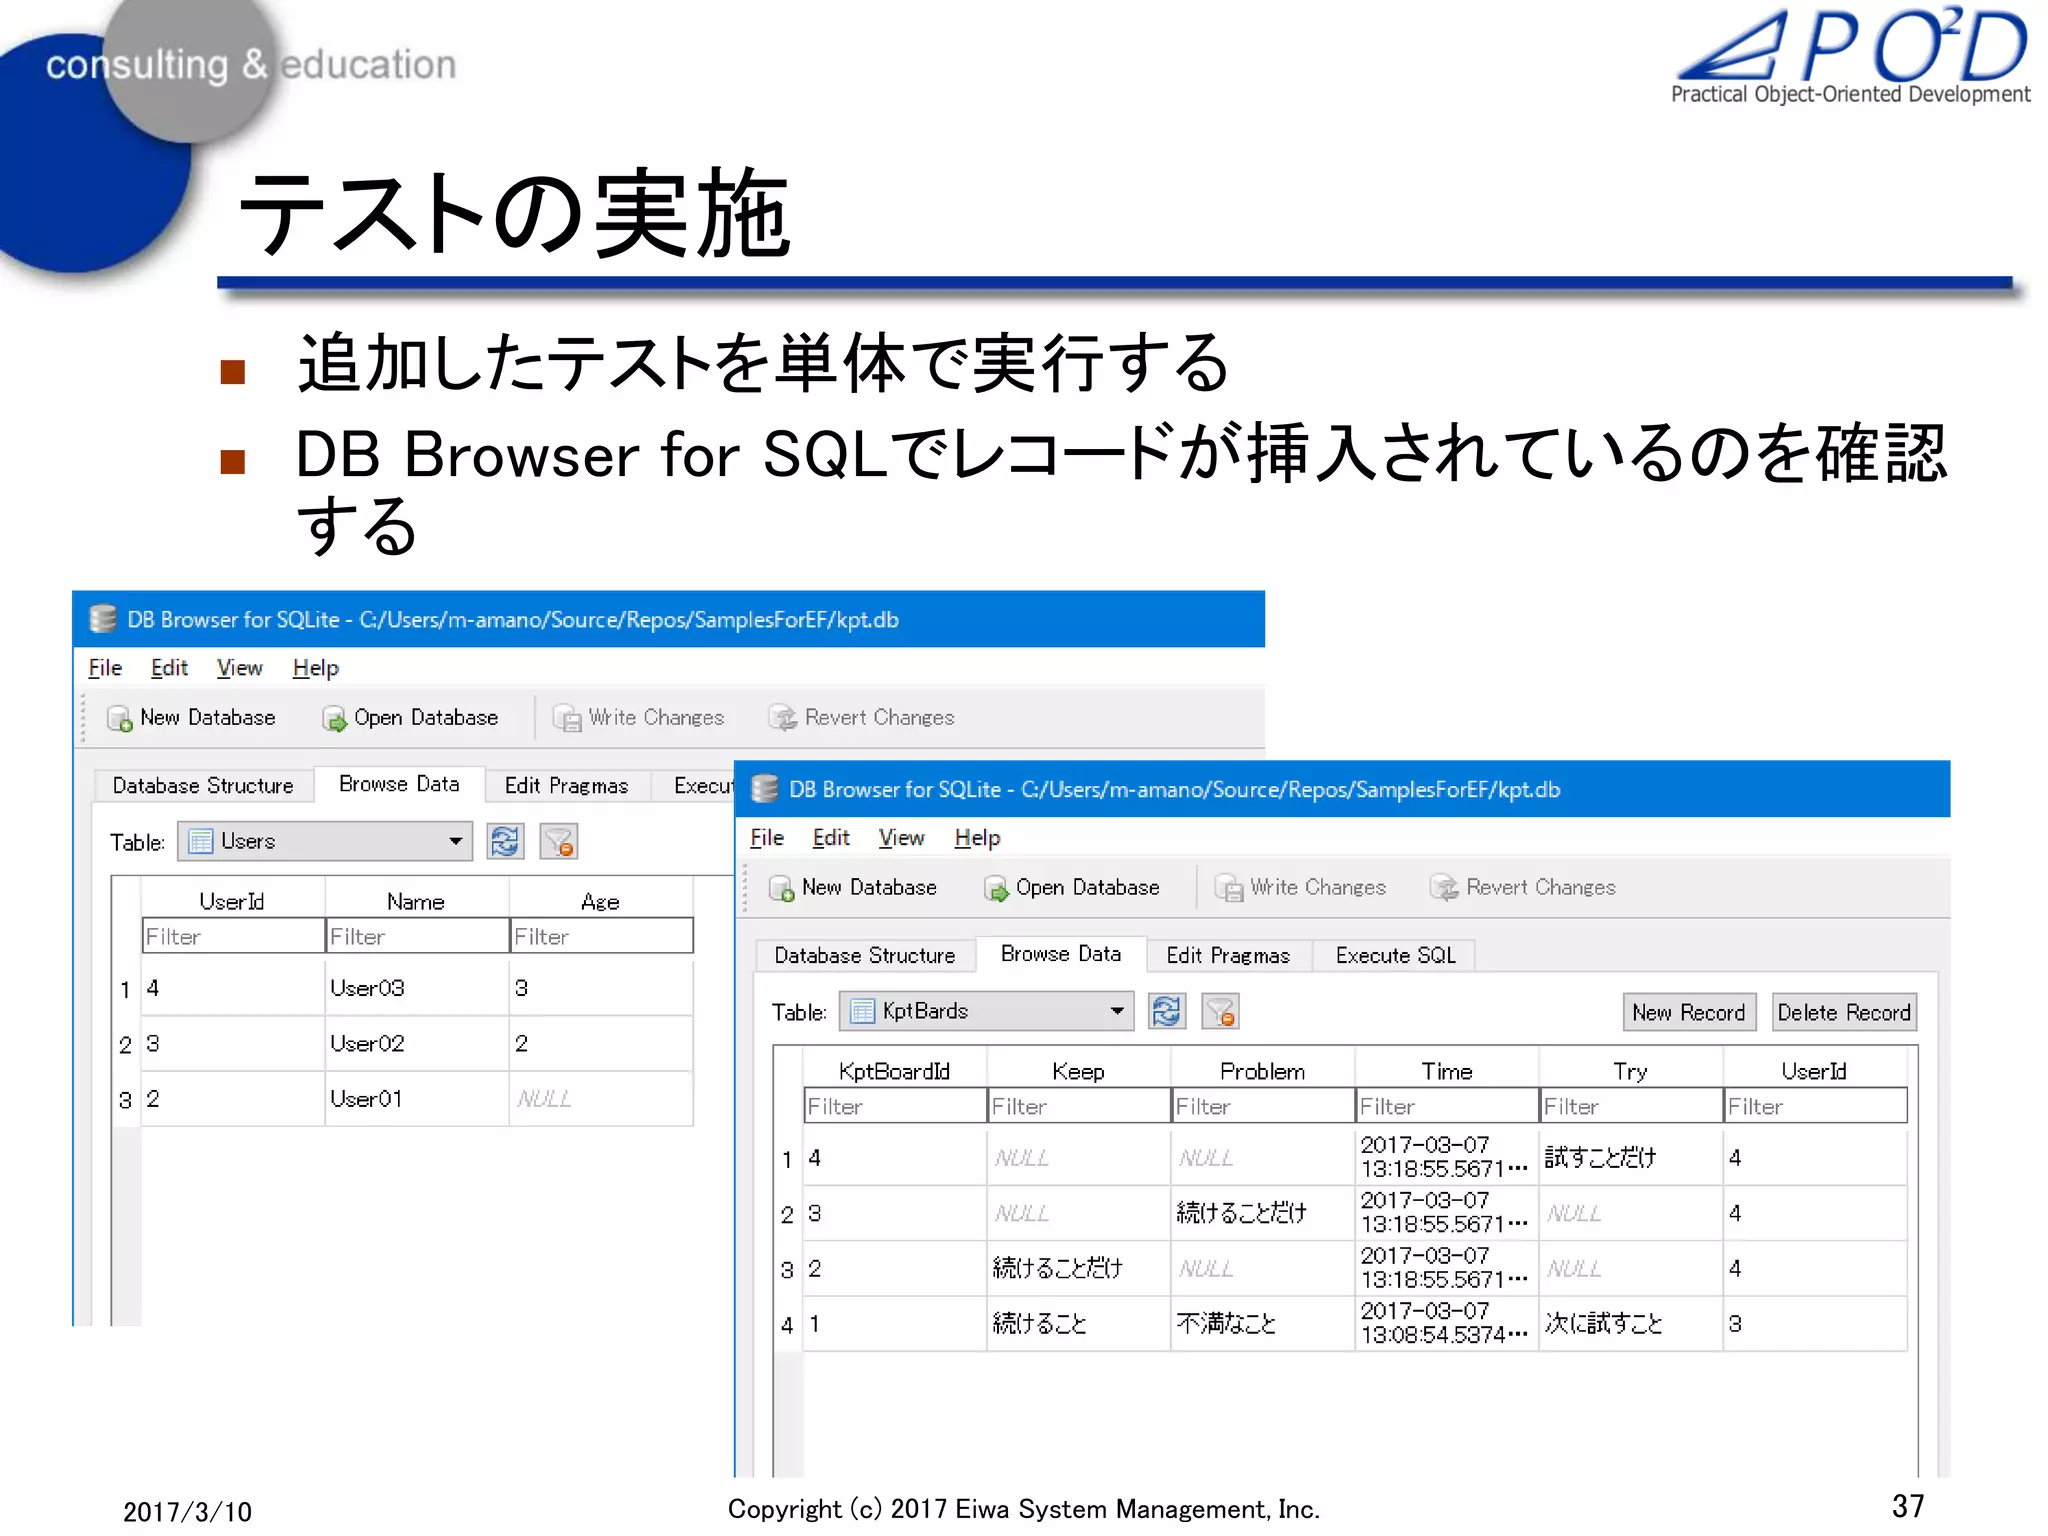This screenshot has height=1536, width=2048.
Task: Select the 試すことだけ Try cell
Action: 1631,1157
